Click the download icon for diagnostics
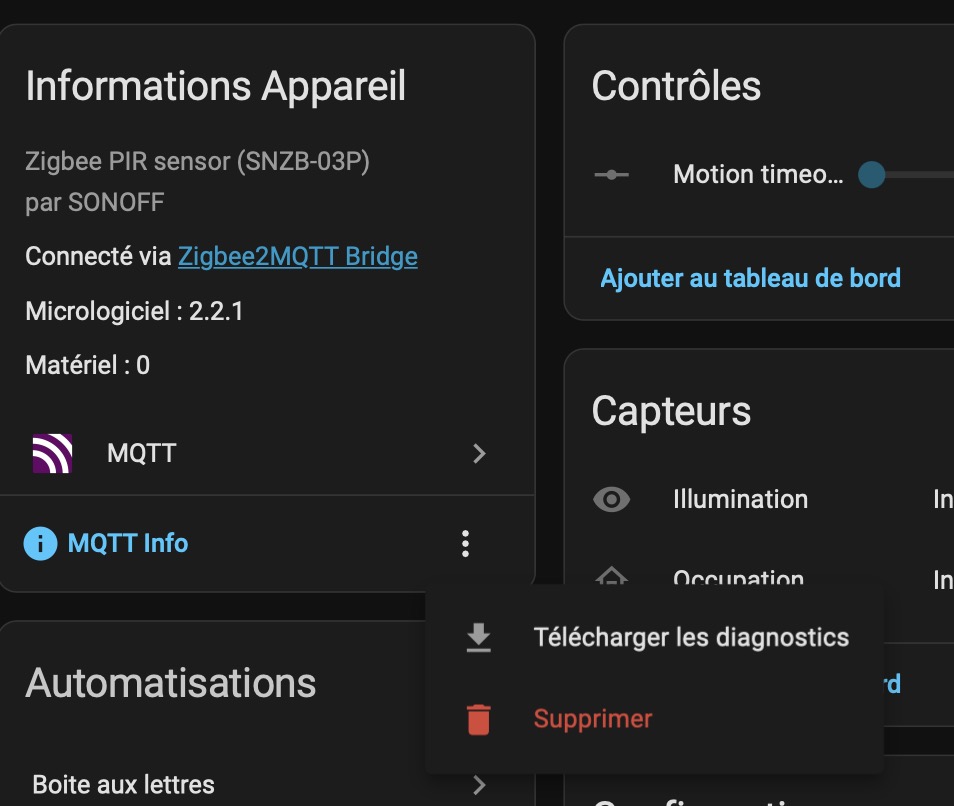Screen dimensions: 954x806 pos(479,638)
